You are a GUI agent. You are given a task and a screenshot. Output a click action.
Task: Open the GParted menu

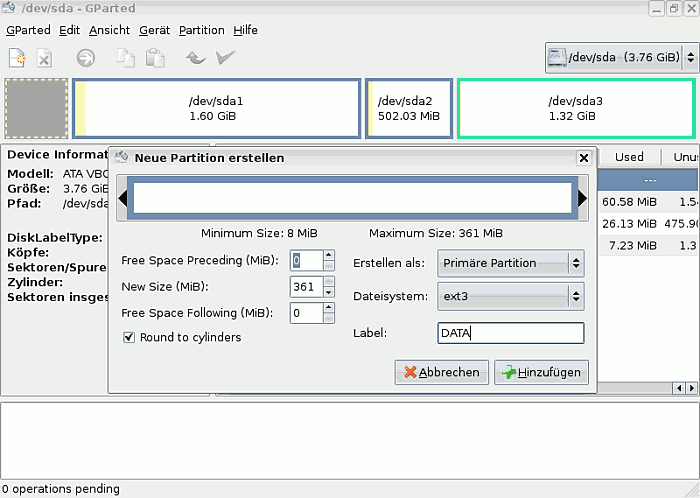(x=28, y=30)
